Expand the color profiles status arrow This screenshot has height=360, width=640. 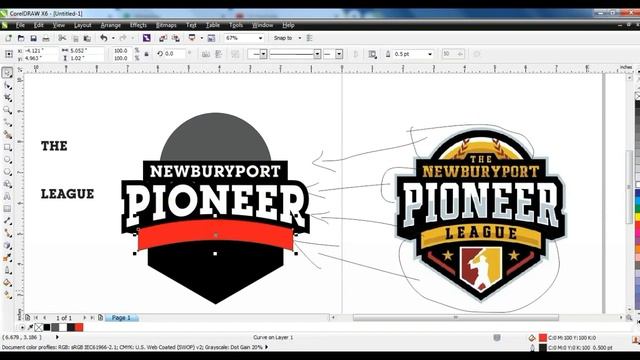coord(267,347)
